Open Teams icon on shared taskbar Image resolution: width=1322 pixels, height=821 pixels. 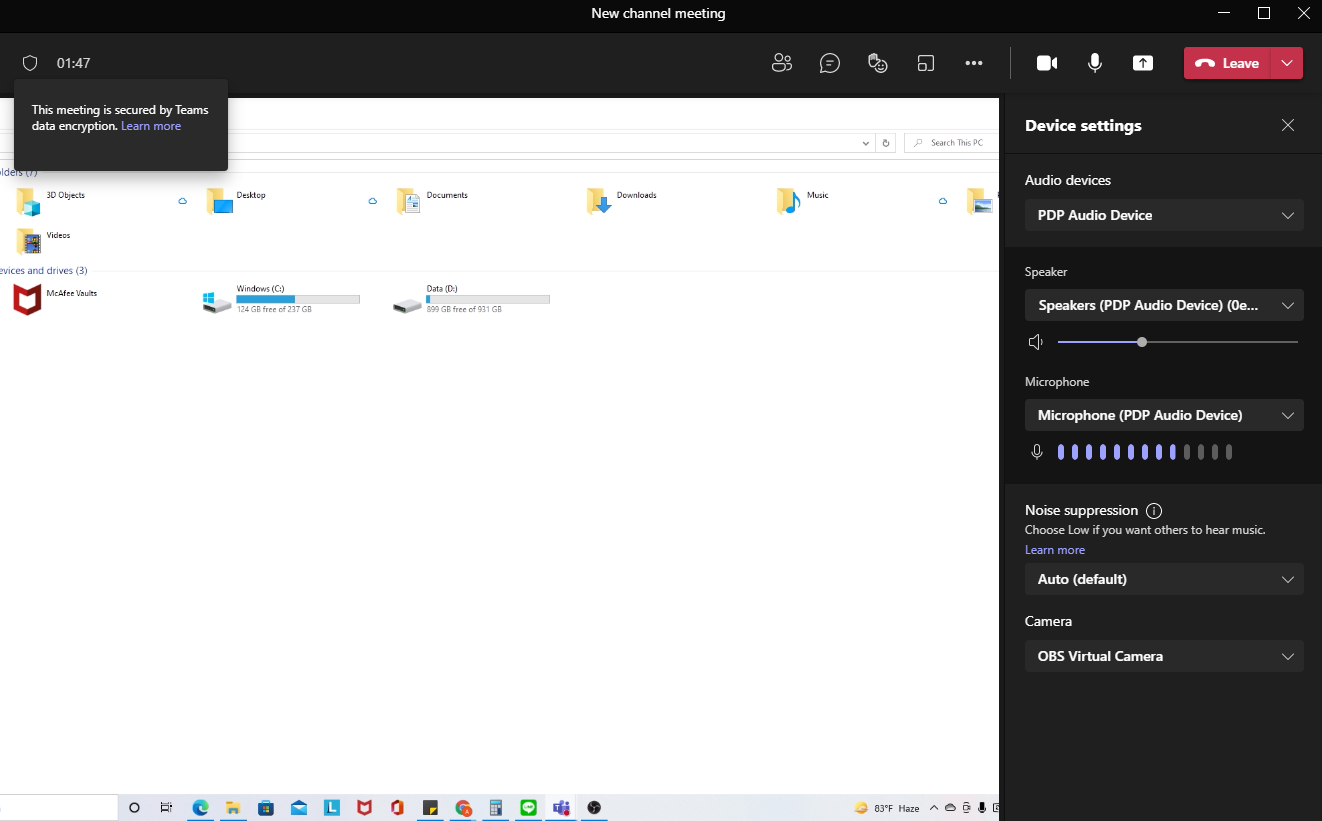(x=561, y=808)
